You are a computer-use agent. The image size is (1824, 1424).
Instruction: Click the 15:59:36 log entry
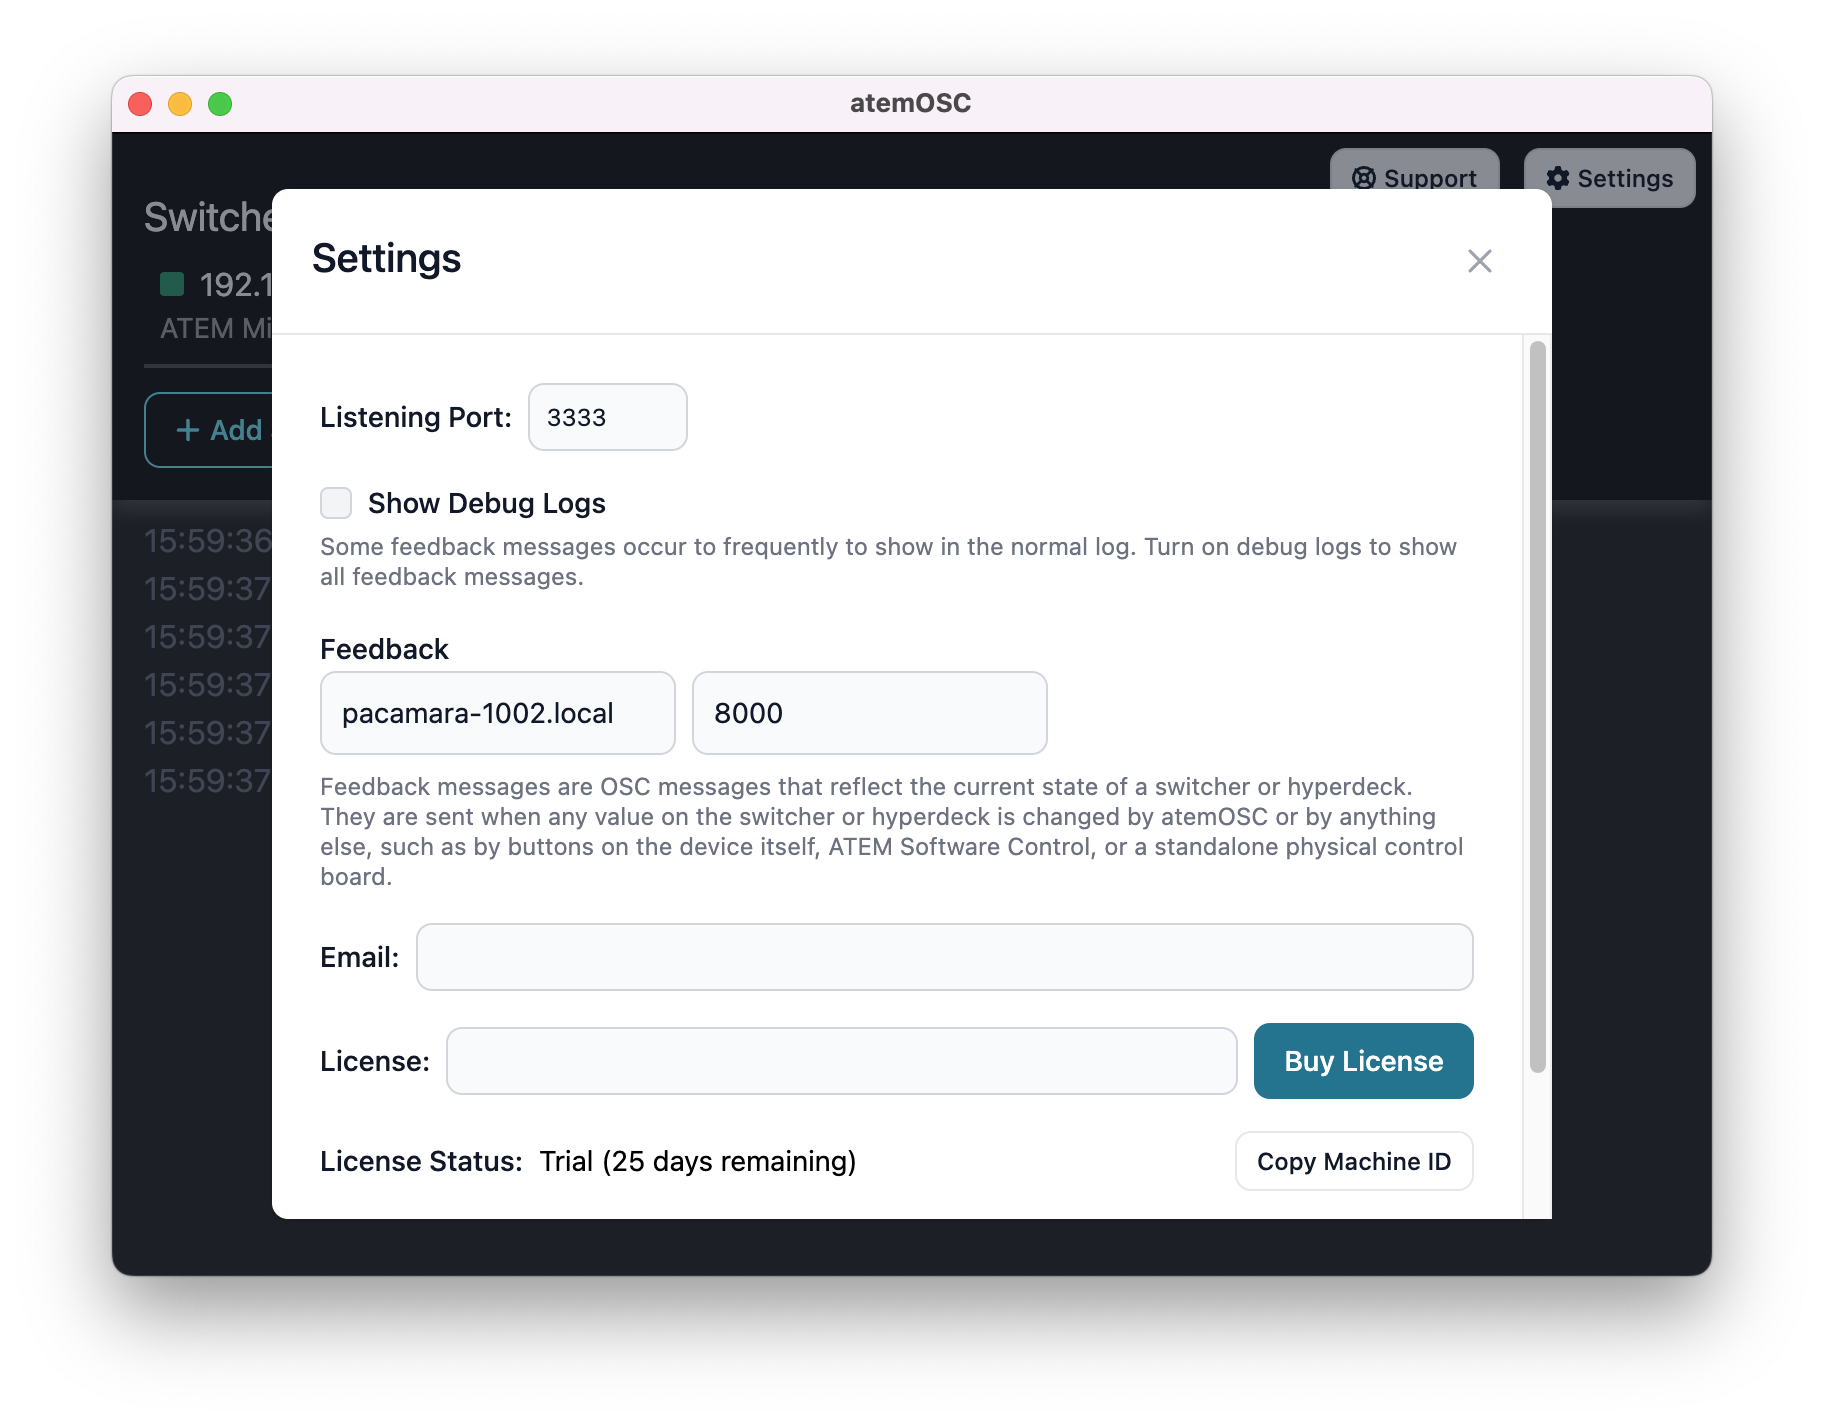pos(208,541)
